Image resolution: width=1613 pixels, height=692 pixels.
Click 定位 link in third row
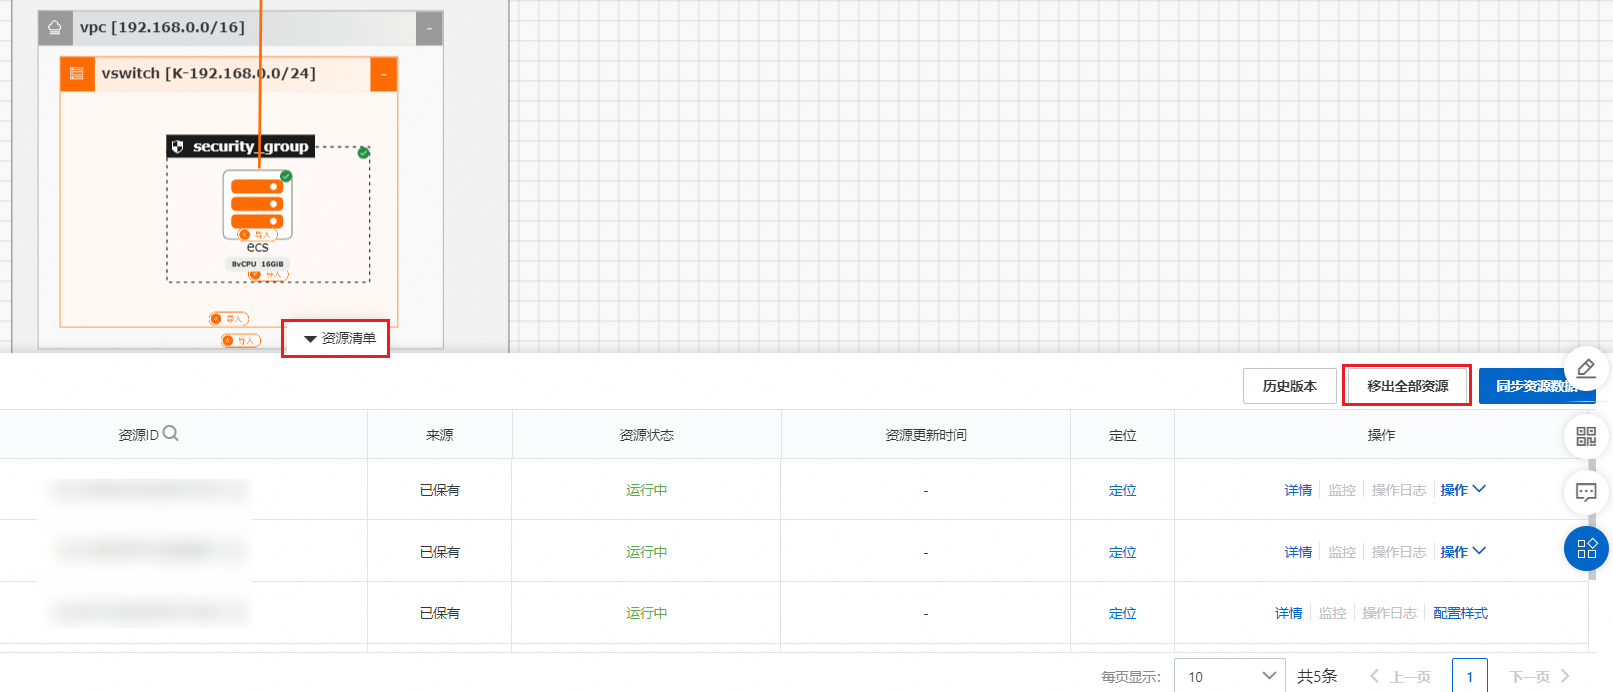pos(1122,613)
